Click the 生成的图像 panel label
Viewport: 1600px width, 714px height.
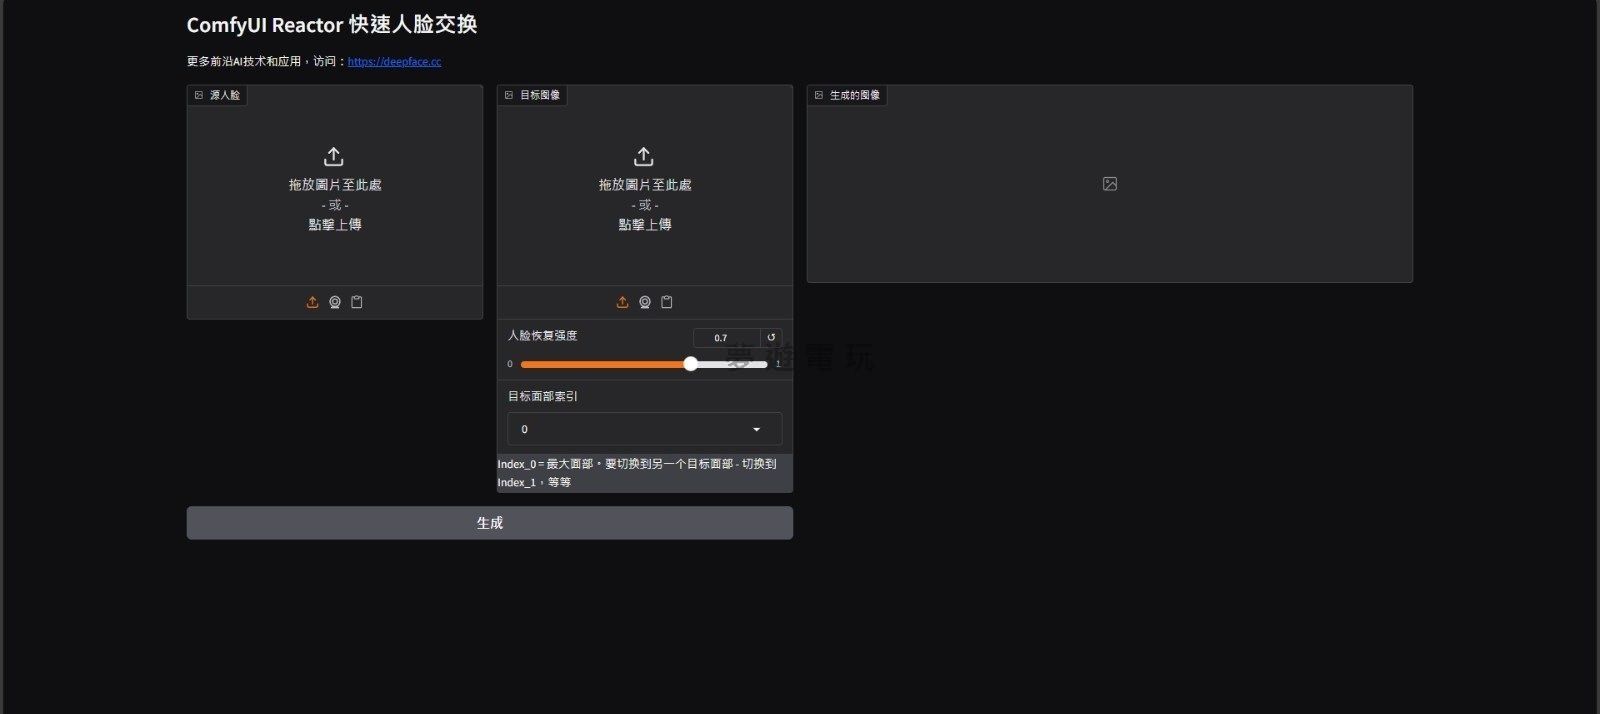click(x=847, y=95)
